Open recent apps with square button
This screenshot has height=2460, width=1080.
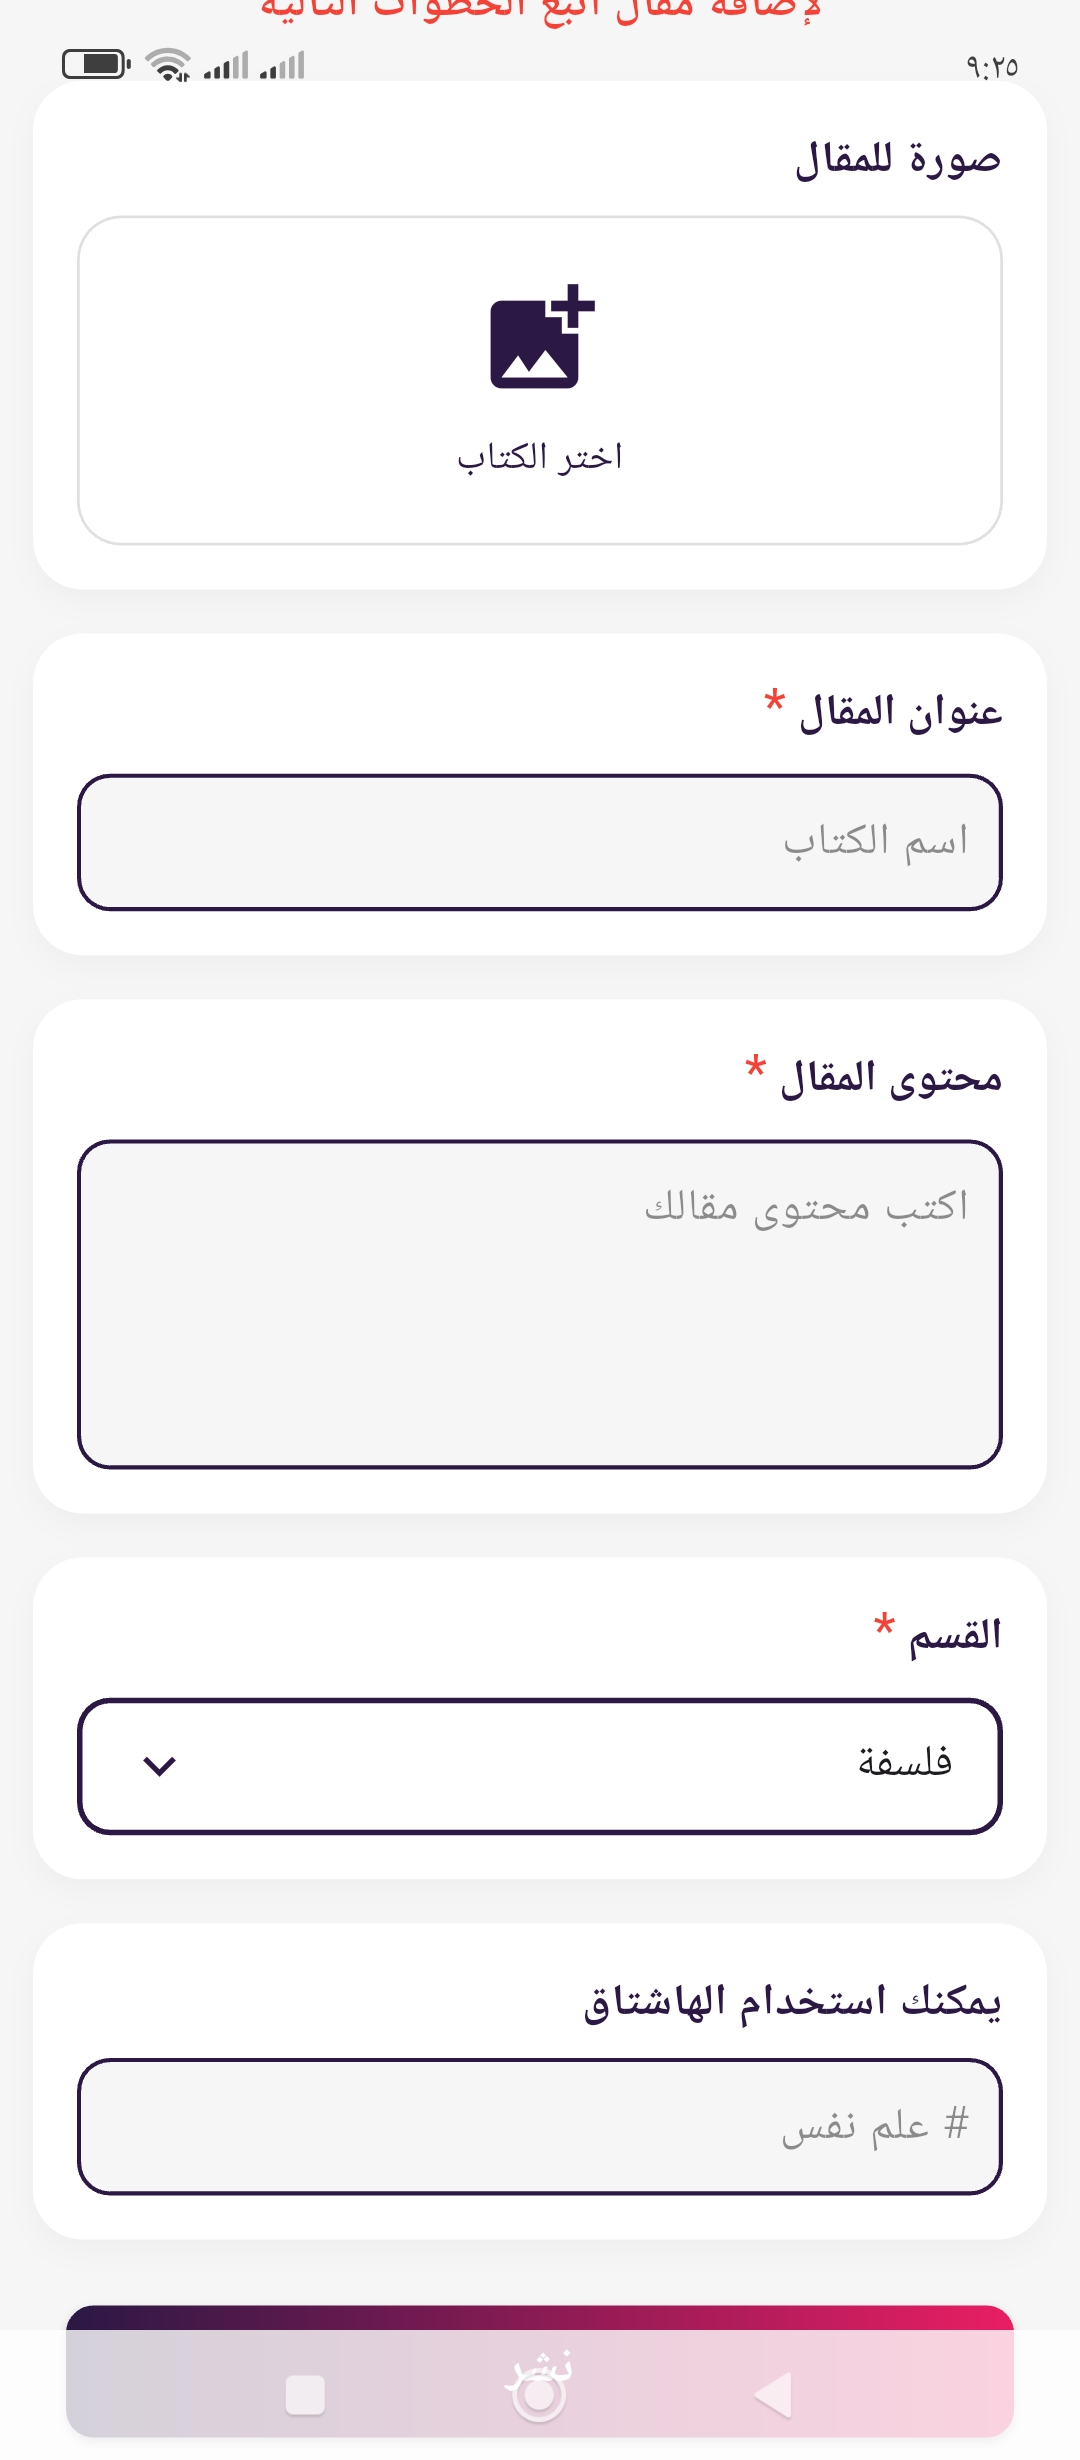[x=305, y=2395]
